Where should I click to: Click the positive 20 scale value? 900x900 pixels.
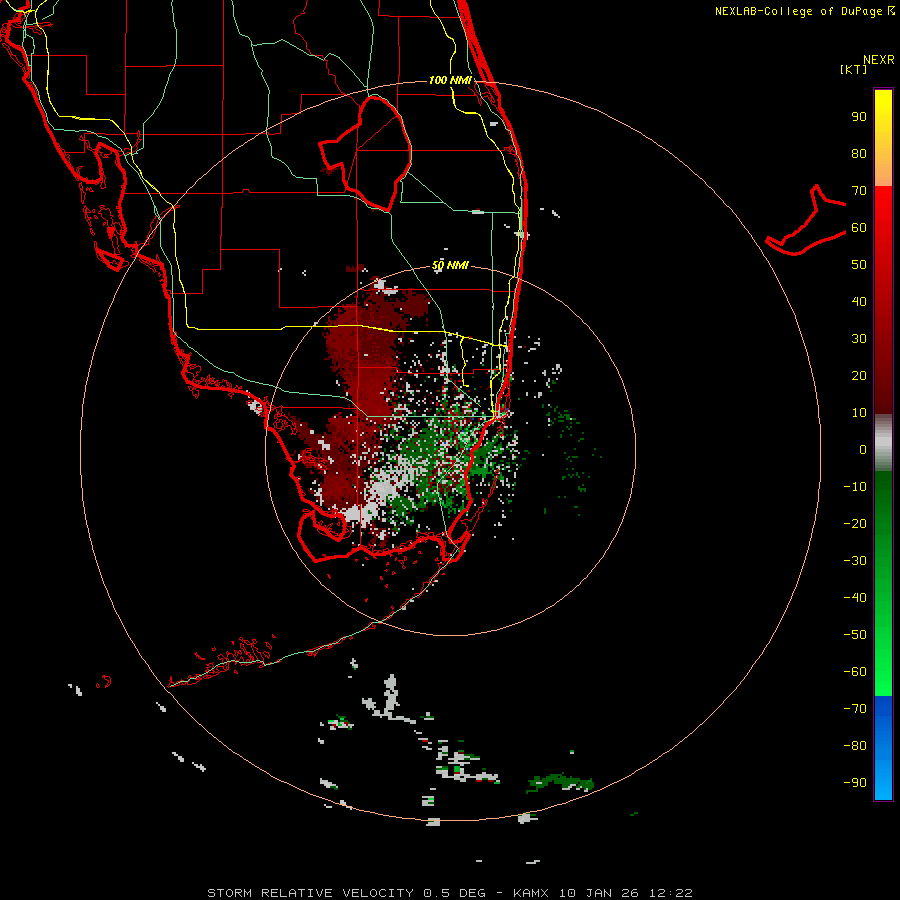tap(859, 375)
